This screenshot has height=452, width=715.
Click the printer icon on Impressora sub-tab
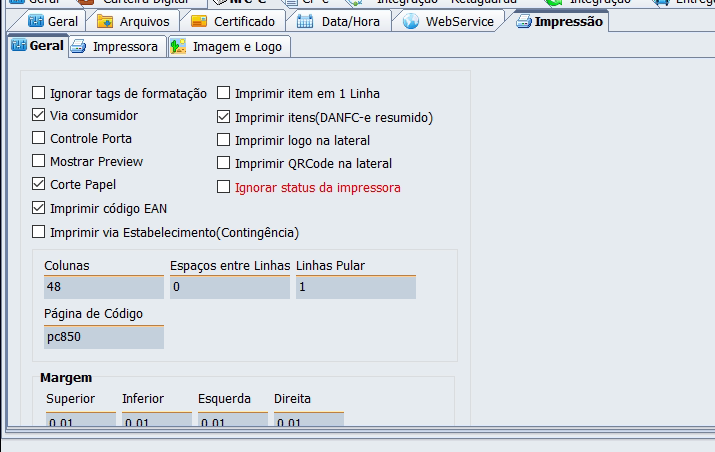click(x=79, y=46)
